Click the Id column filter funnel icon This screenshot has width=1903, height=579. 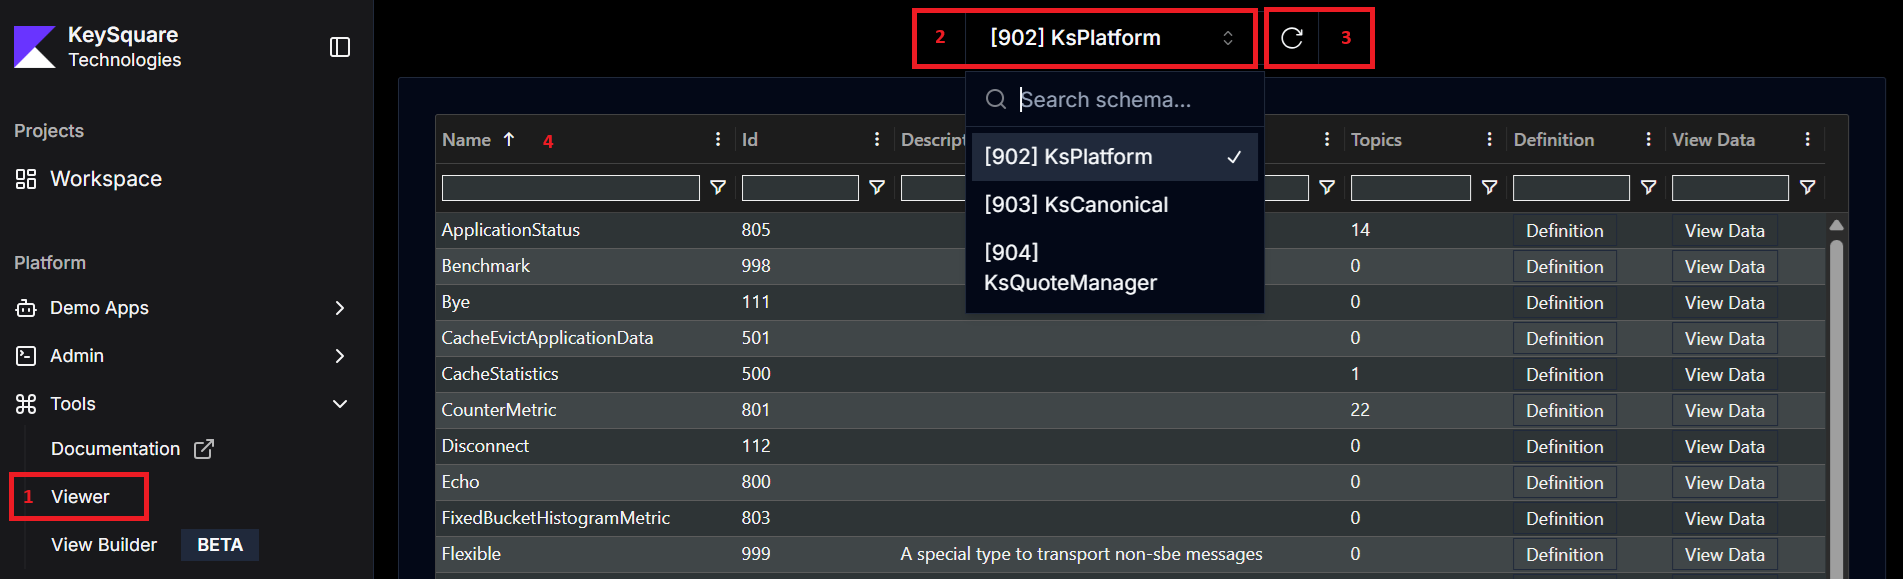877,187
